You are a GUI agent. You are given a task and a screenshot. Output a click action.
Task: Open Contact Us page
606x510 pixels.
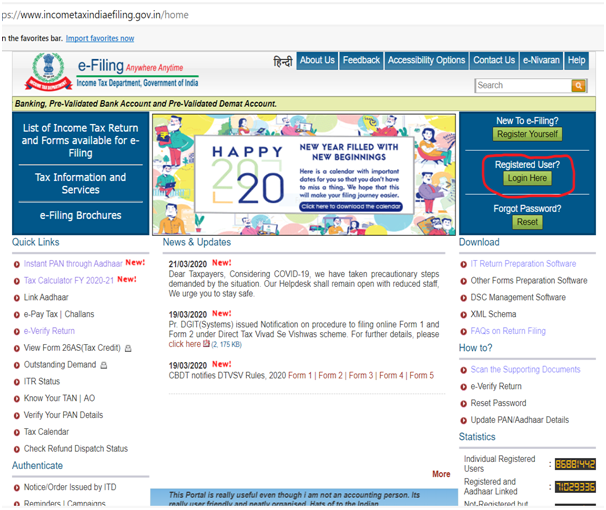[x=494, y=61]
